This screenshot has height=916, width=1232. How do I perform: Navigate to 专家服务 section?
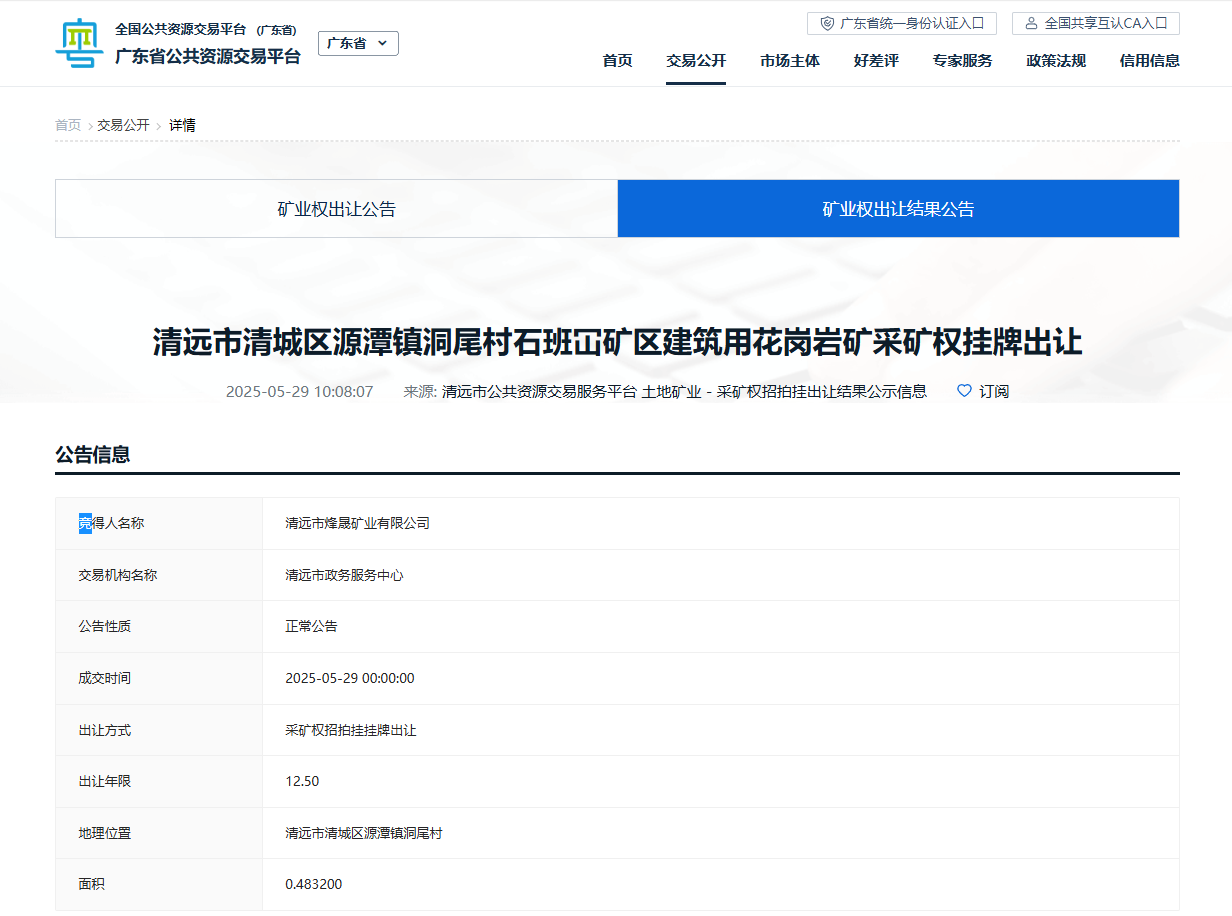coord(962,61)
